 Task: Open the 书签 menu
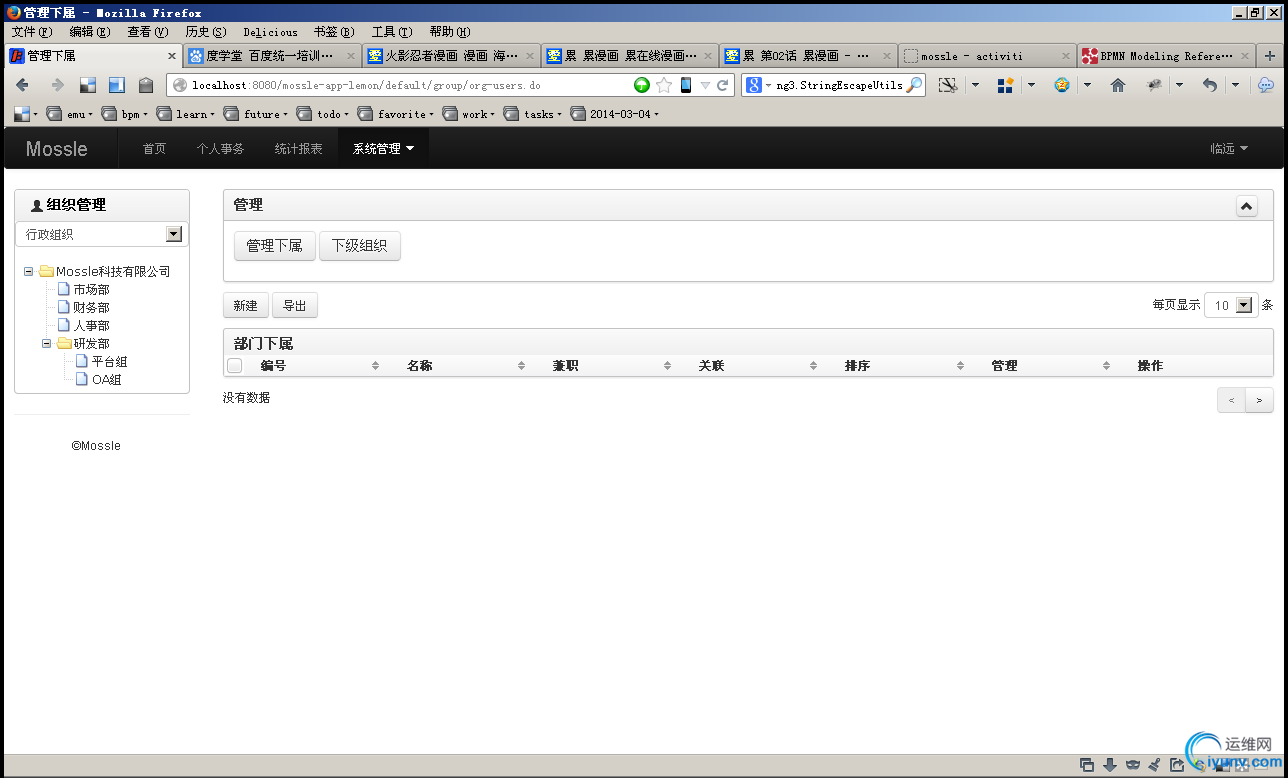coord(334,32)
